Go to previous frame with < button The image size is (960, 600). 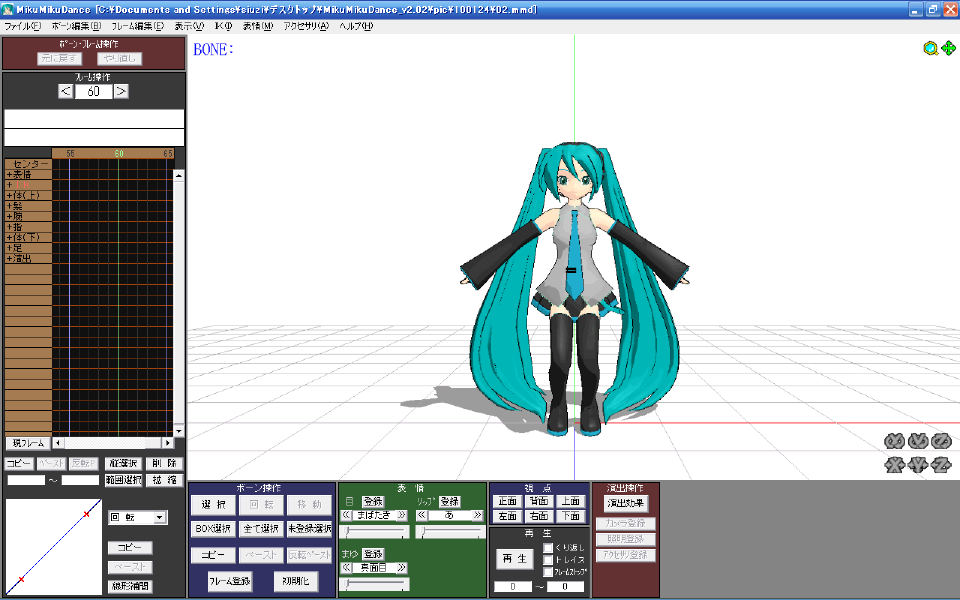coord(66,91)
